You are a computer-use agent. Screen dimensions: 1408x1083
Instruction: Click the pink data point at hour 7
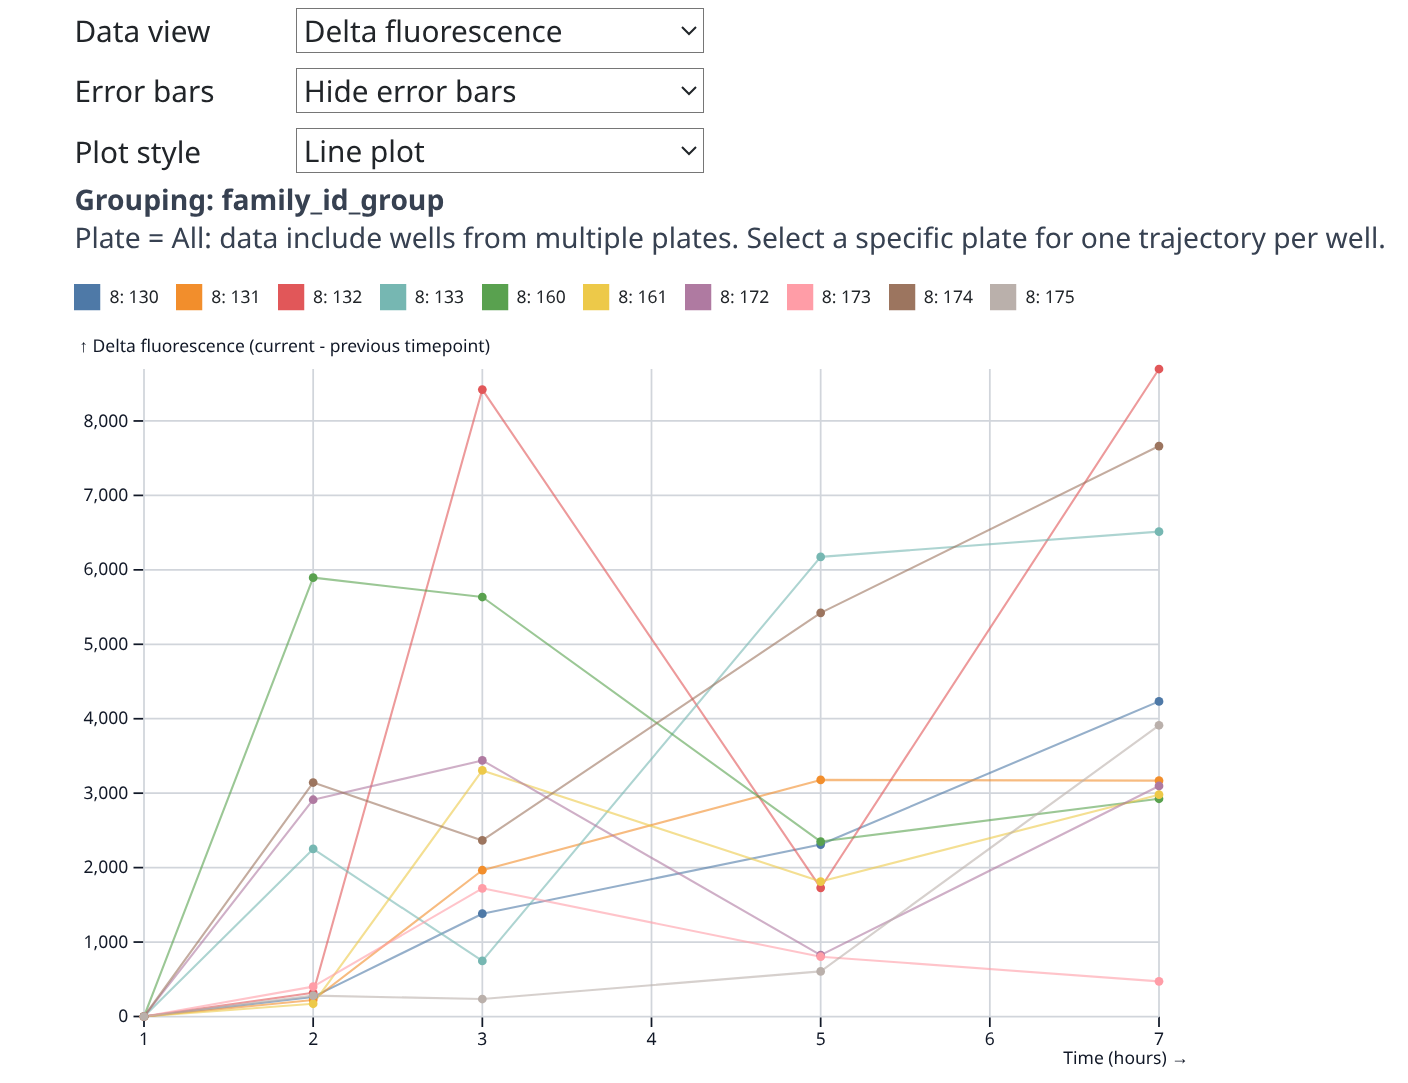point(1159,981)
